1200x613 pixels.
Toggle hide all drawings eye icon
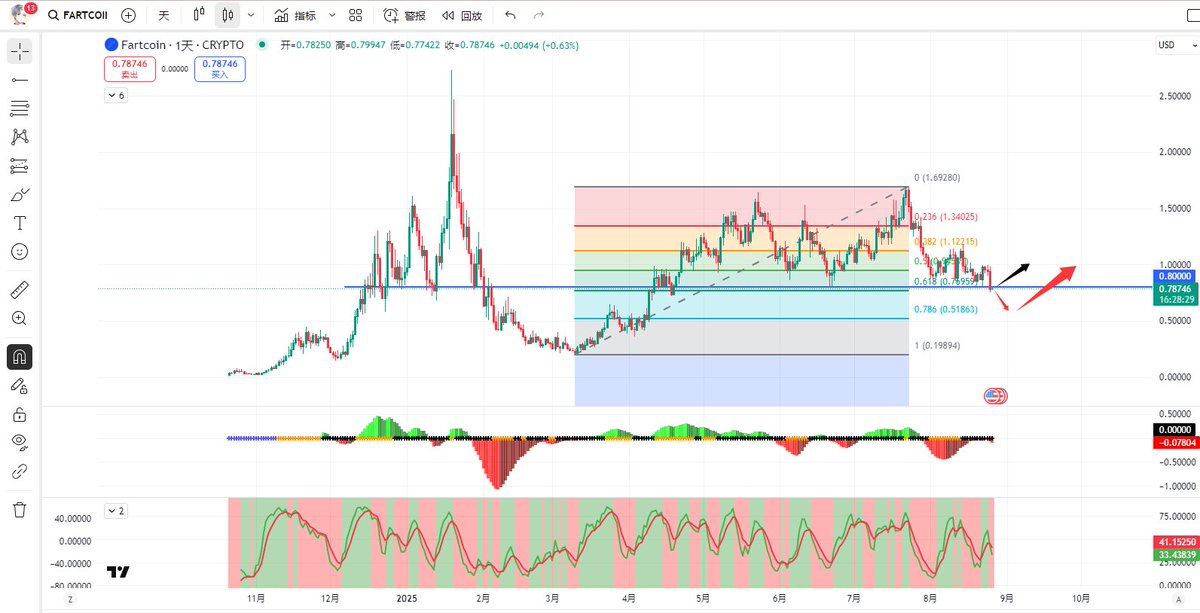[20, 442]
